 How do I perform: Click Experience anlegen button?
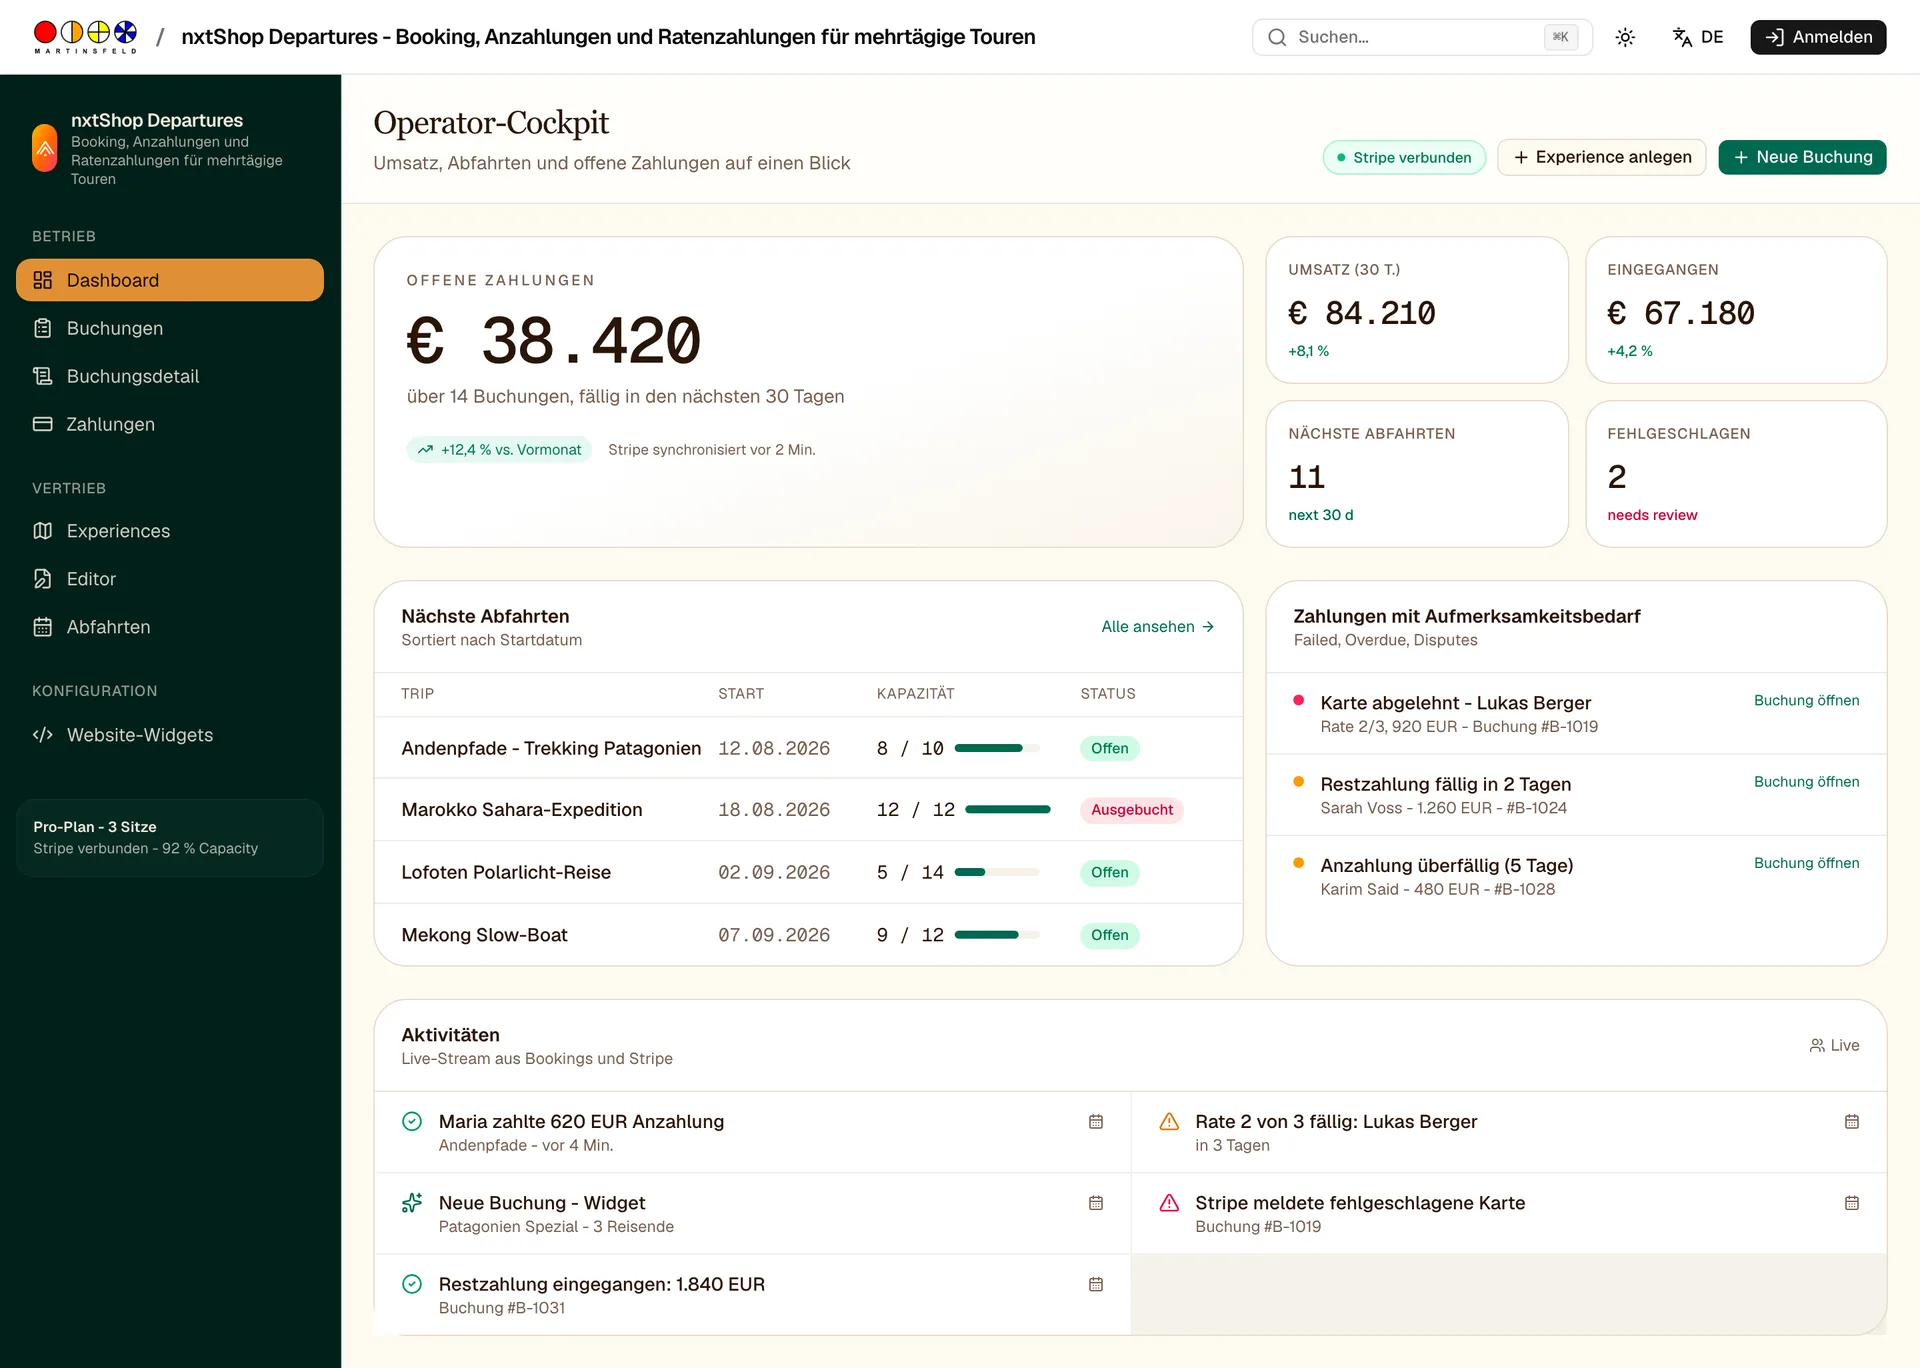click(1602, 157)
